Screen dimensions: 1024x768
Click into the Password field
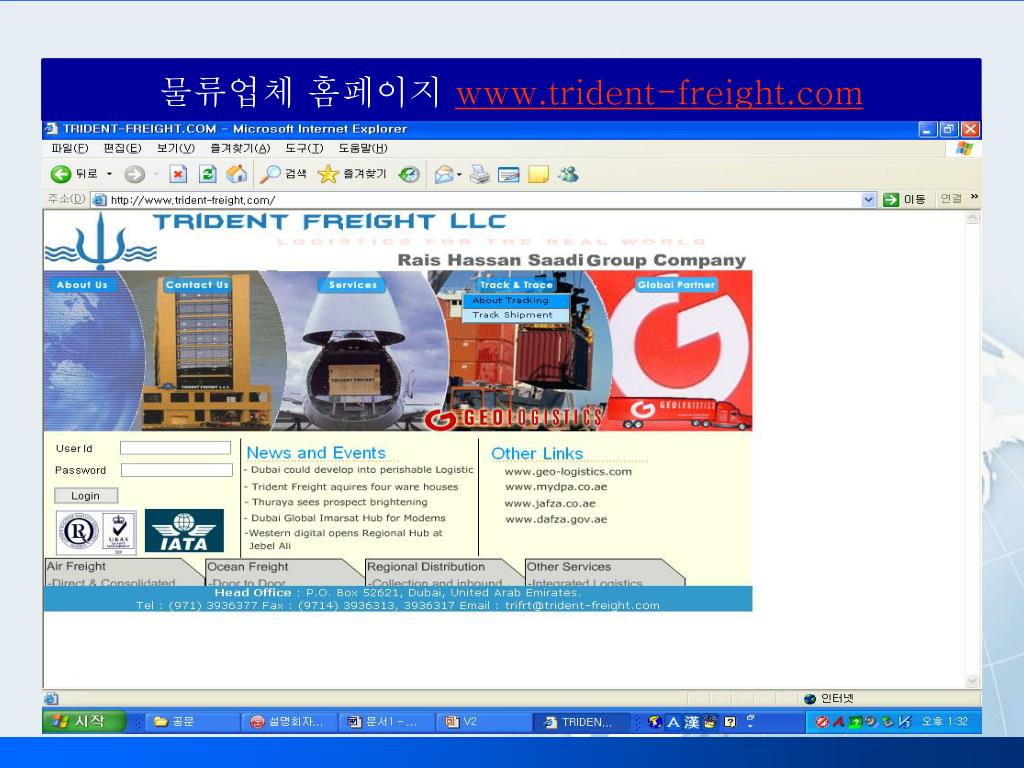(176, 470)
